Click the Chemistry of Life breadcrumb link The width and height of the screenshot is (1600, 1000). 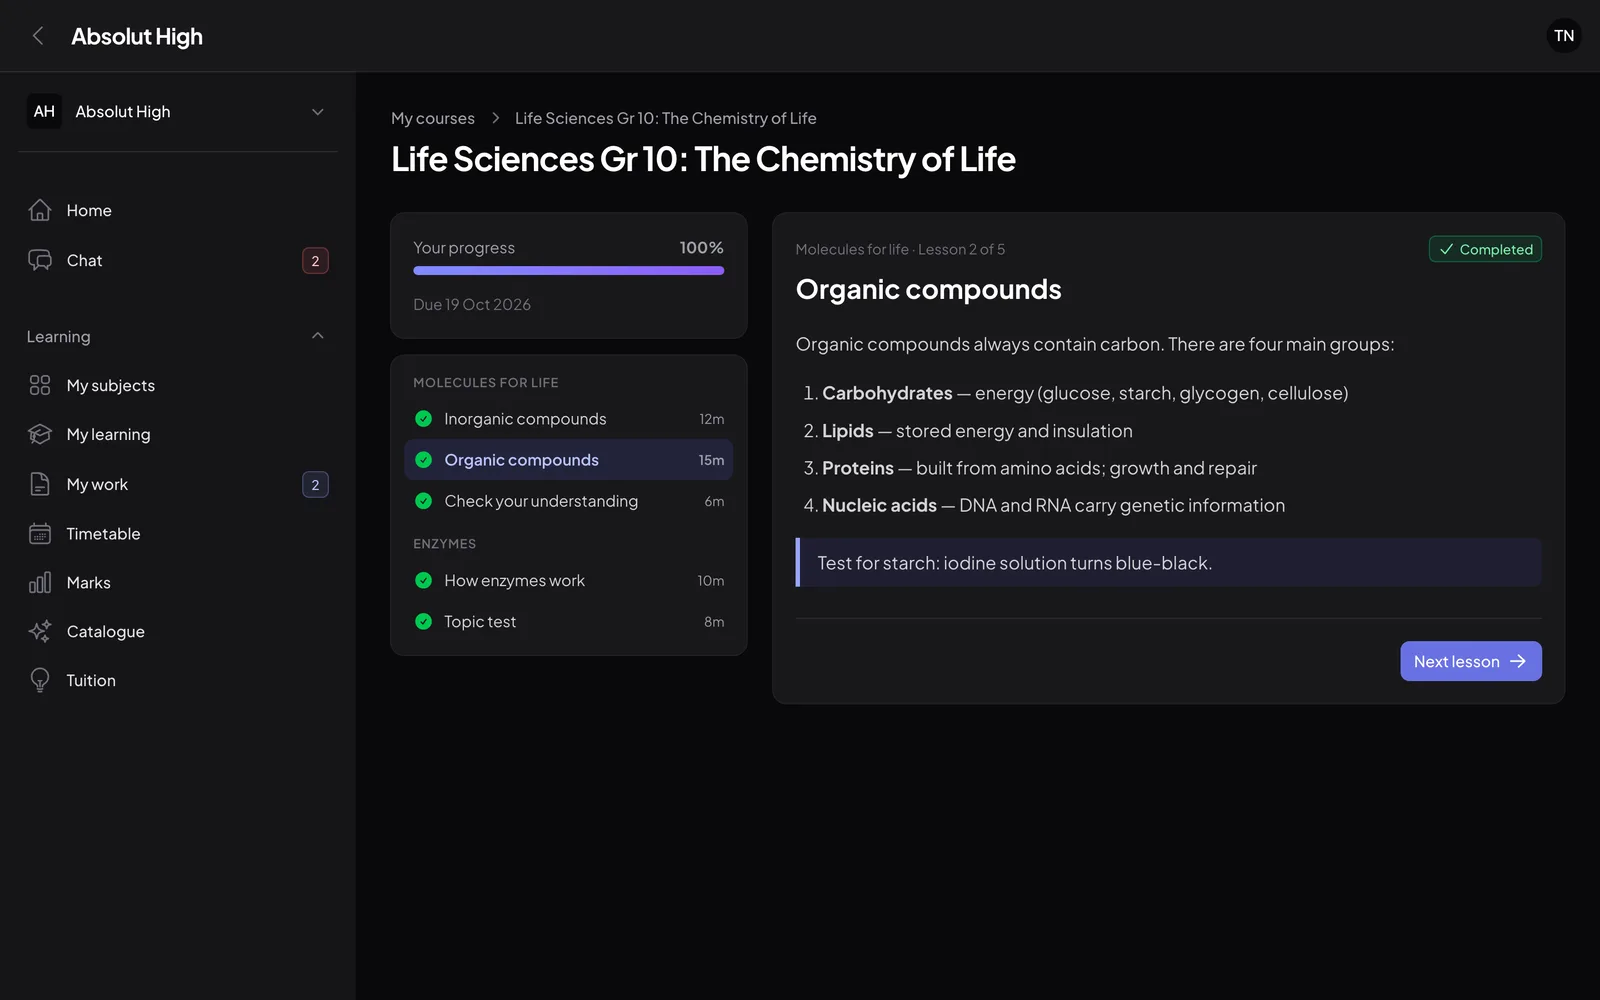click(665, 118)
